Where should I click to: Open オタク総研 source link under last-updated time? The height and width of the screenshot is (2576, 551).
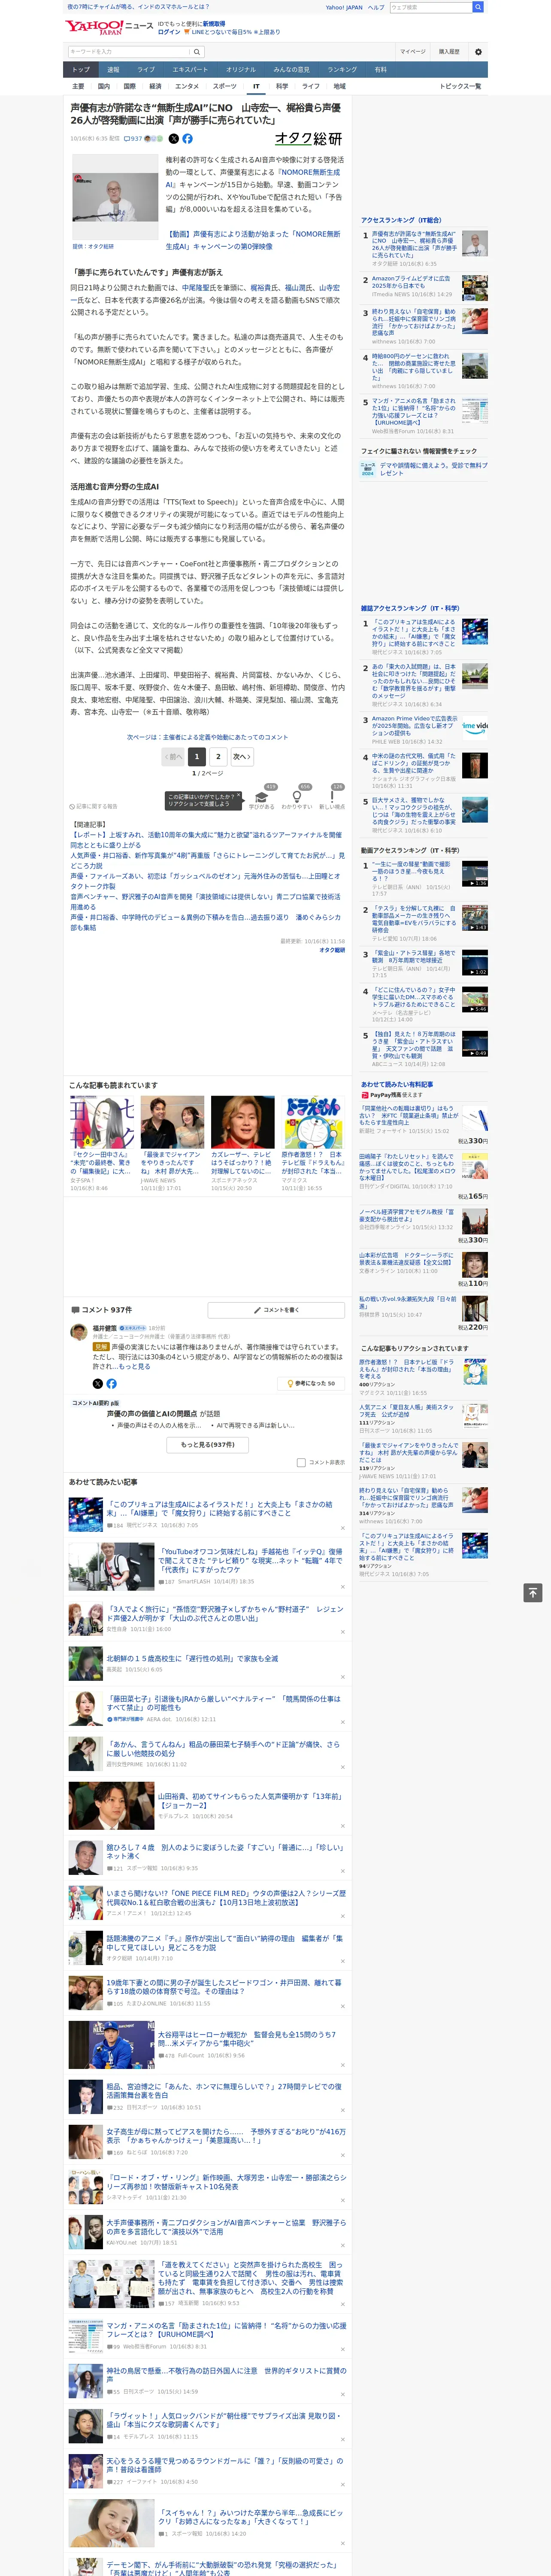click(x=332, y=950)
